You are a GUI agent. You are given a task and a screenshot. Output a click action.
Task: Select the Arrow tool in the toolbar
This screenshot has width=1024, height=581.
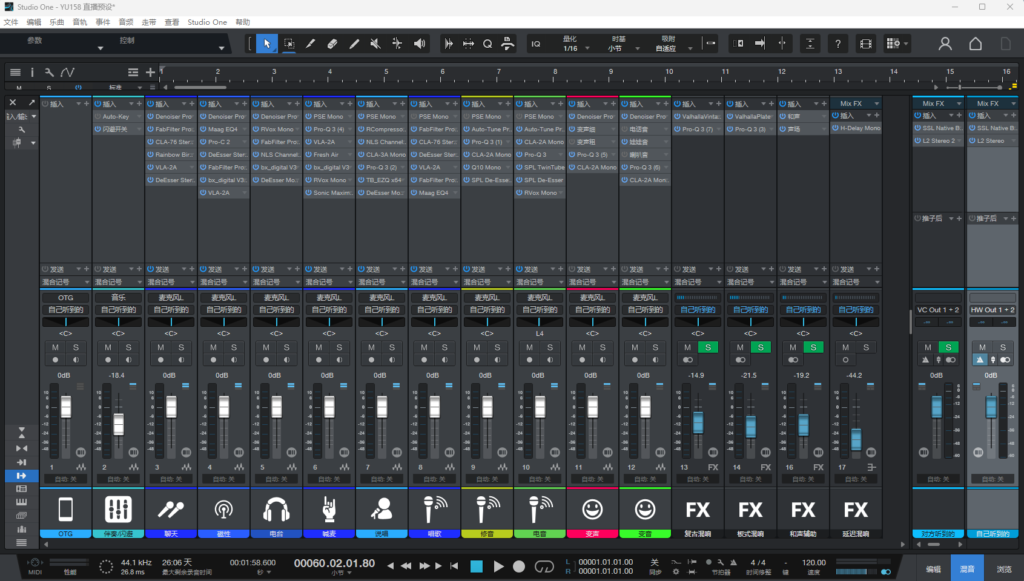[x=266, y=44]
